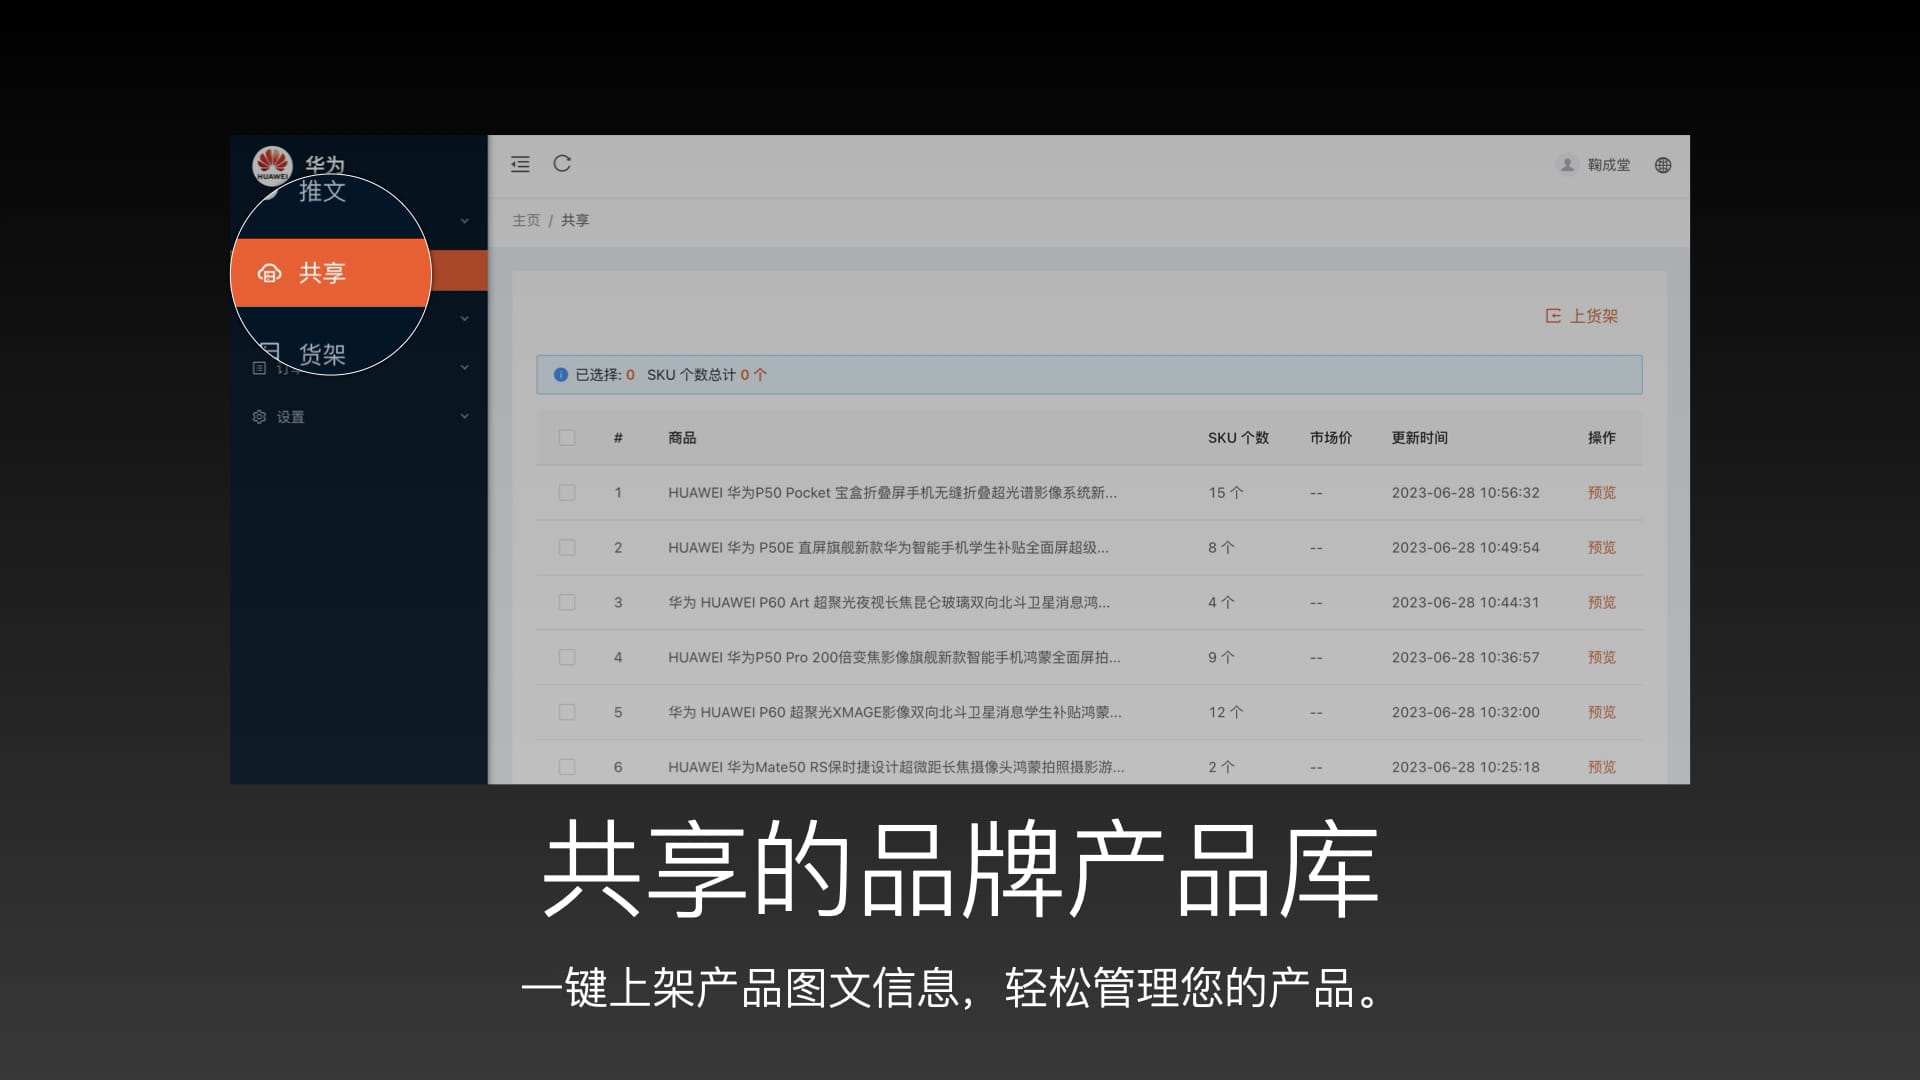Click the 上货架 button
The height and width of the screenshot is (1080, 1920).
[x=1582, y=316]
